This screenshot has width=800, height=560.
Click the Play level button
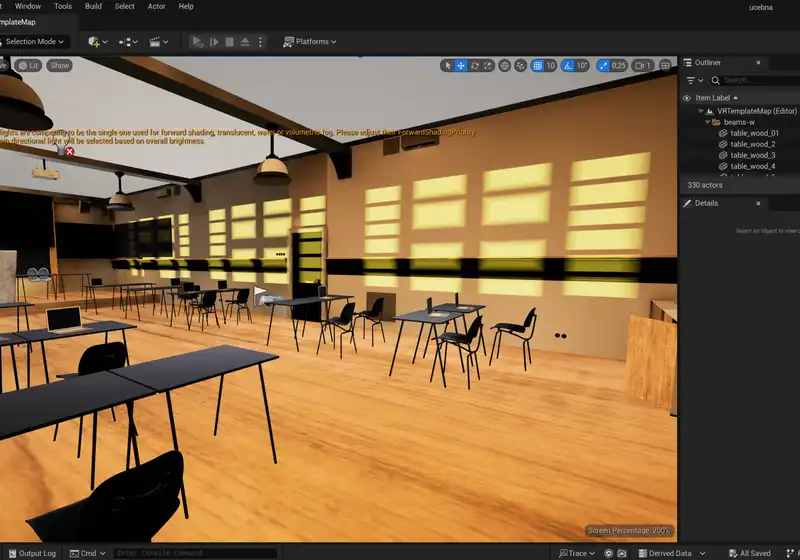click(x=197, y=42)
